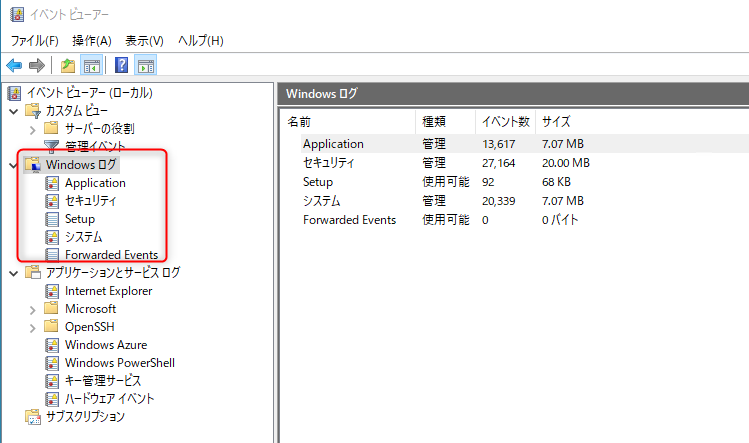Click the Back arrow toolbar icon
This screenshot has width=749, height=443.
pos(14,65)
